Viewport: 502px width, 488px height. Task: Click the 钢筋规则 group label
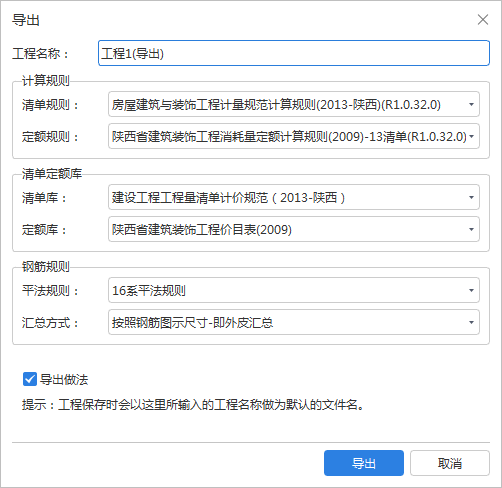coord(46,266)
